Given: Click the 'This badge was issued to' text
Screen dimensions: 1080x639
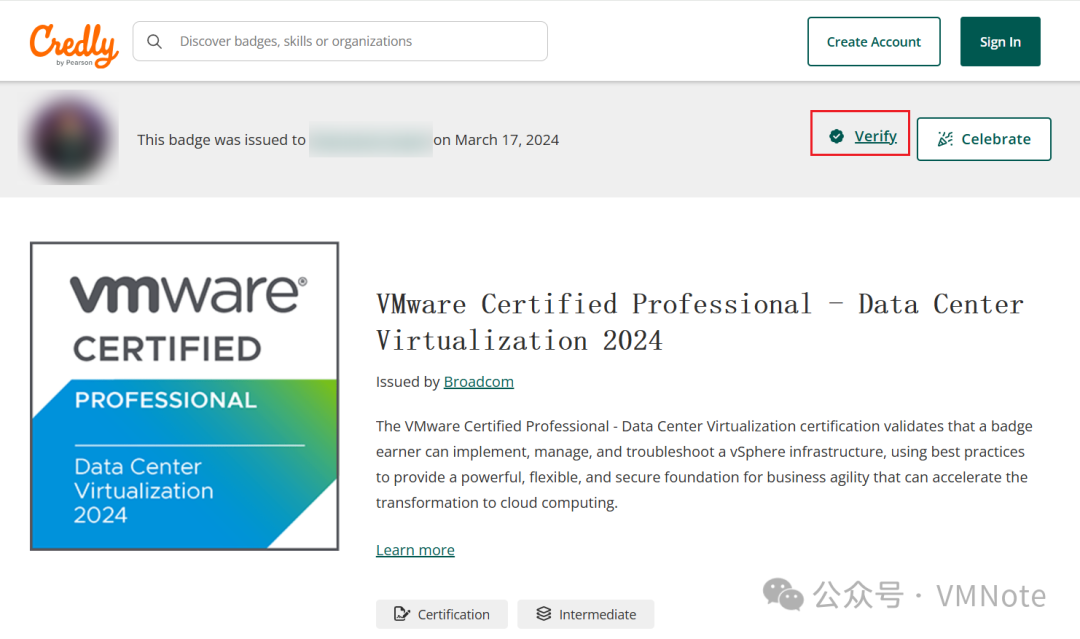Looking at the screenshot, I should coord(221,140).
